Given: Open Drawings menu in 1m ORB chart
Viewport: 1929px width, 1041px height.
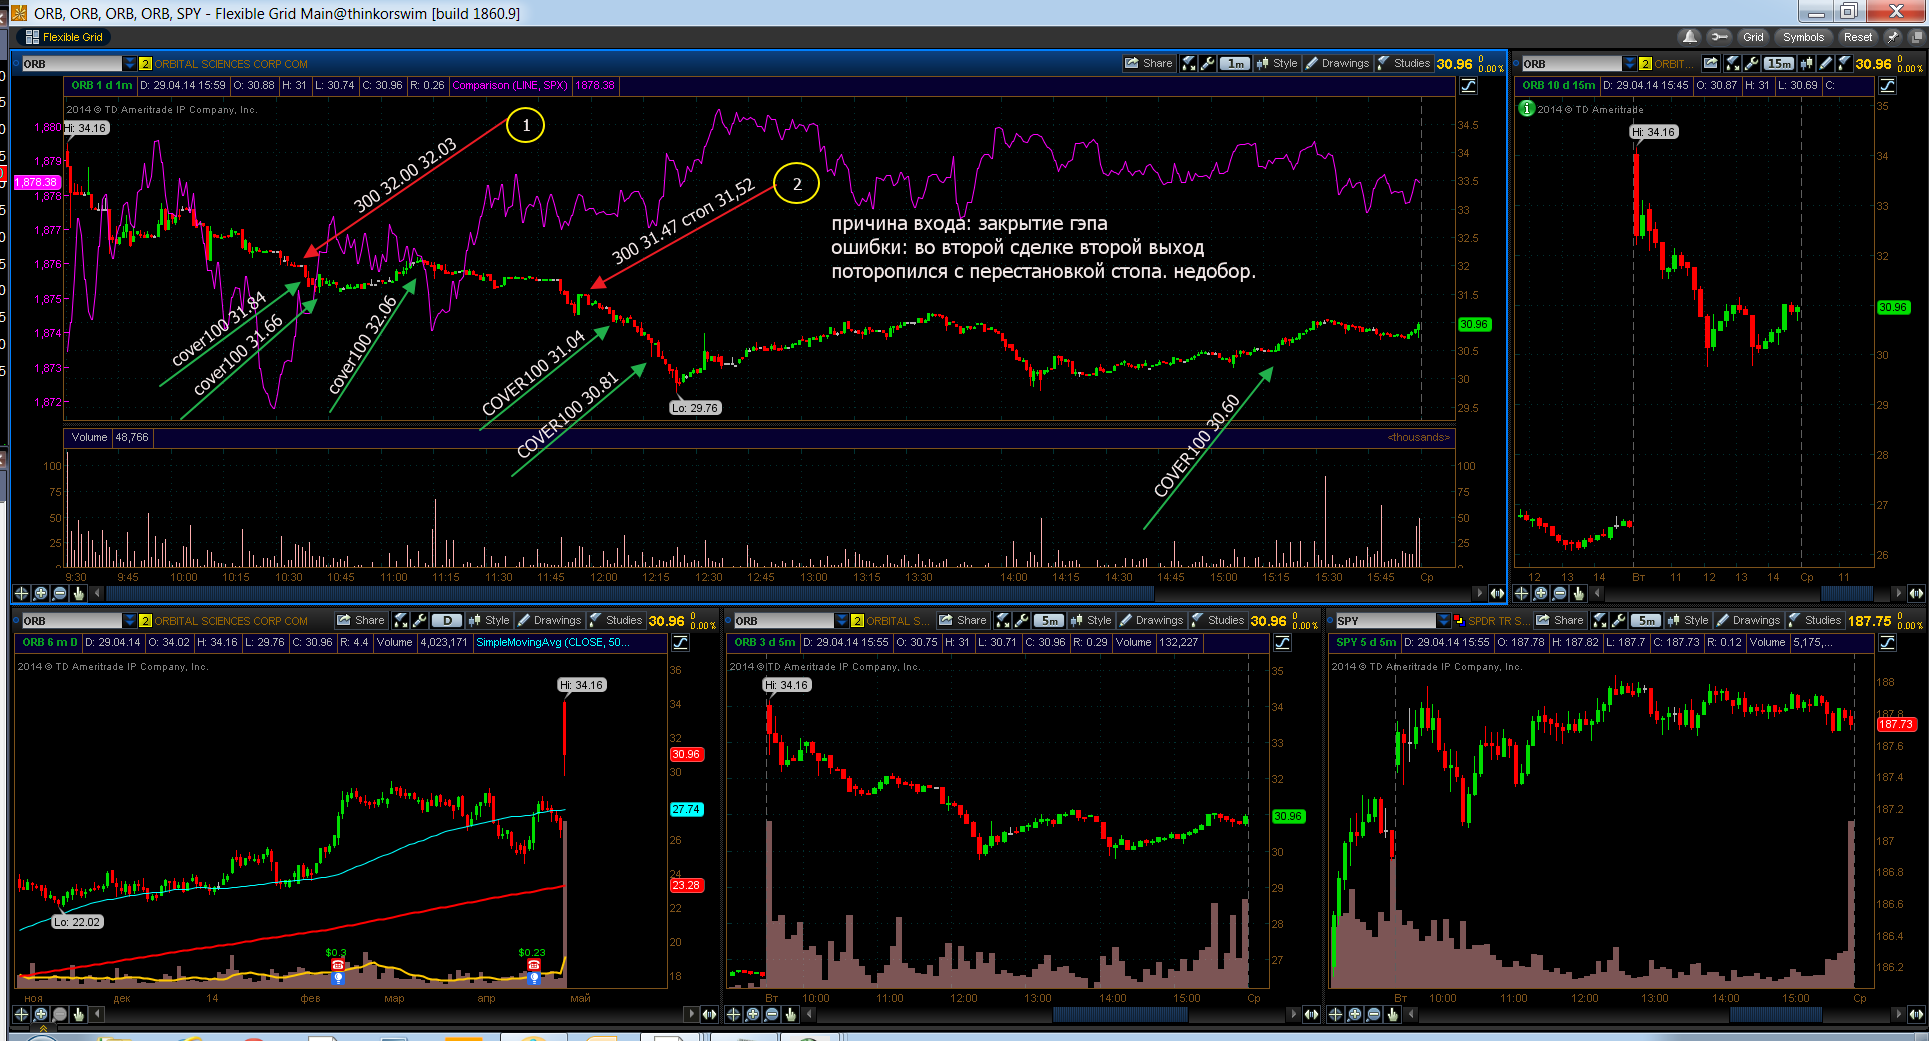Looking at the screenshot, I should tap(1338, 63).
